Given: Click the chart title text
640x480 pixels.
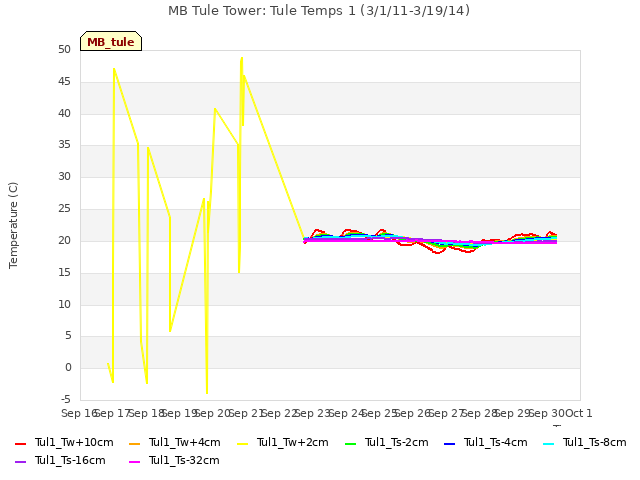Looking at the screenshot, I should pyautogui.click(x=319, y=11).
